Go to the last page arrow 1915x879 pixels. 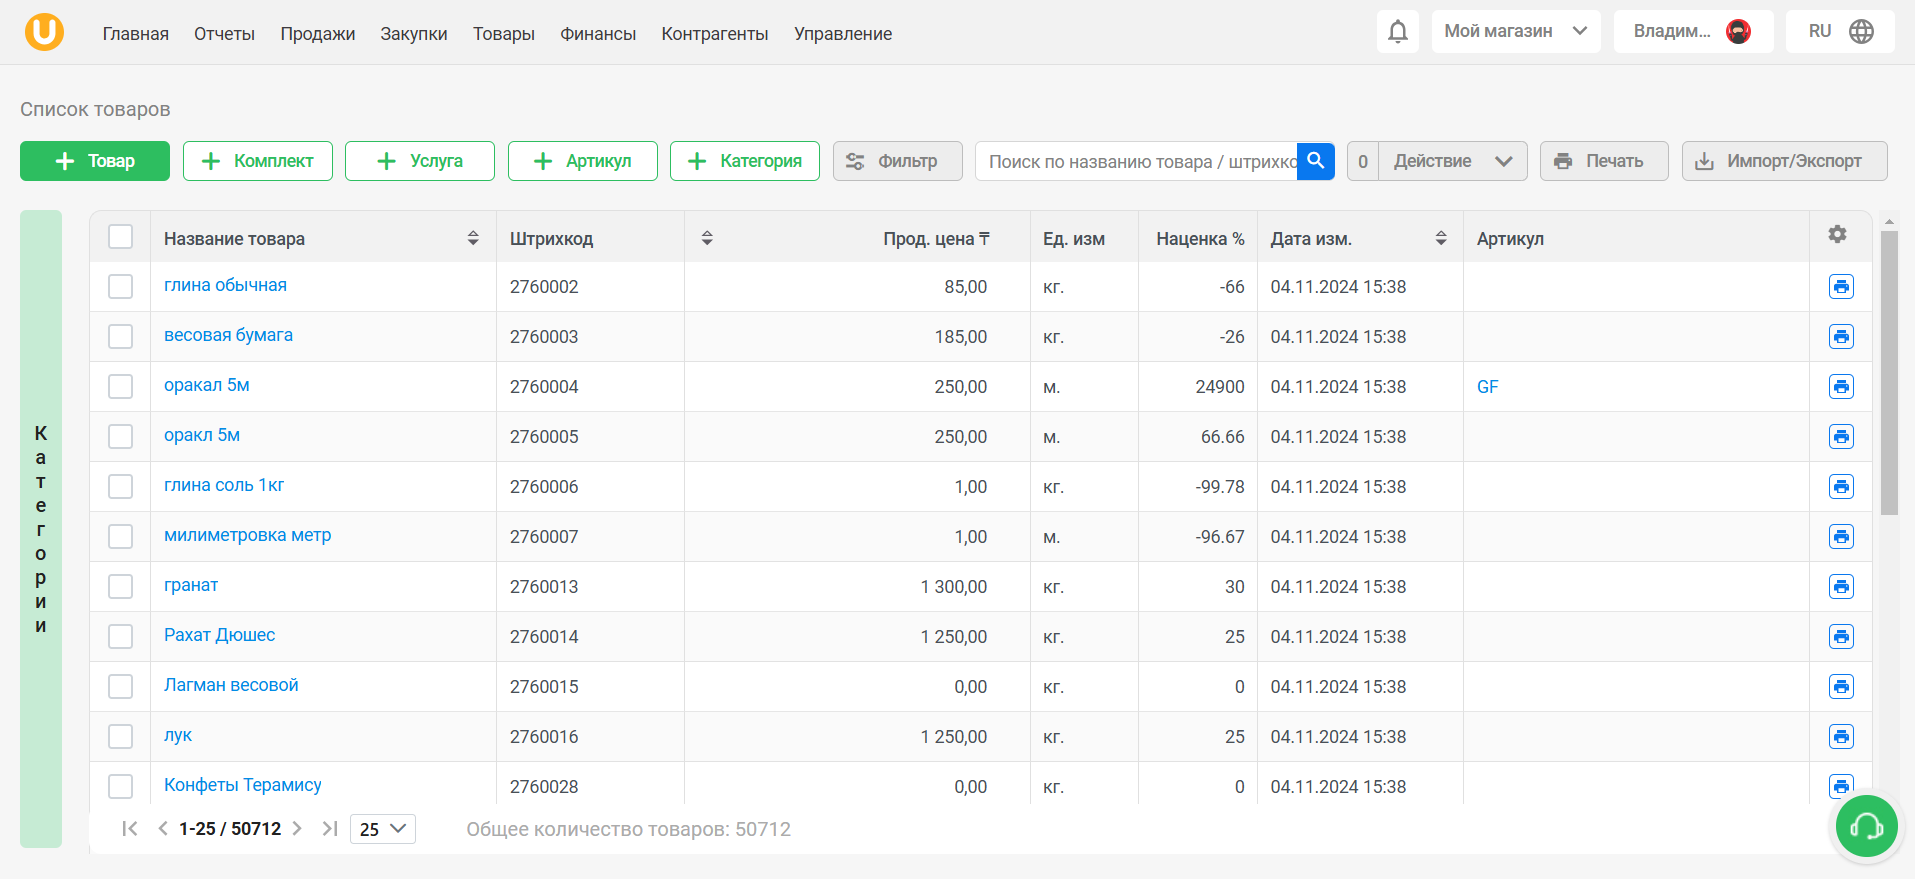pyautogui.click(x=329, y=828)
